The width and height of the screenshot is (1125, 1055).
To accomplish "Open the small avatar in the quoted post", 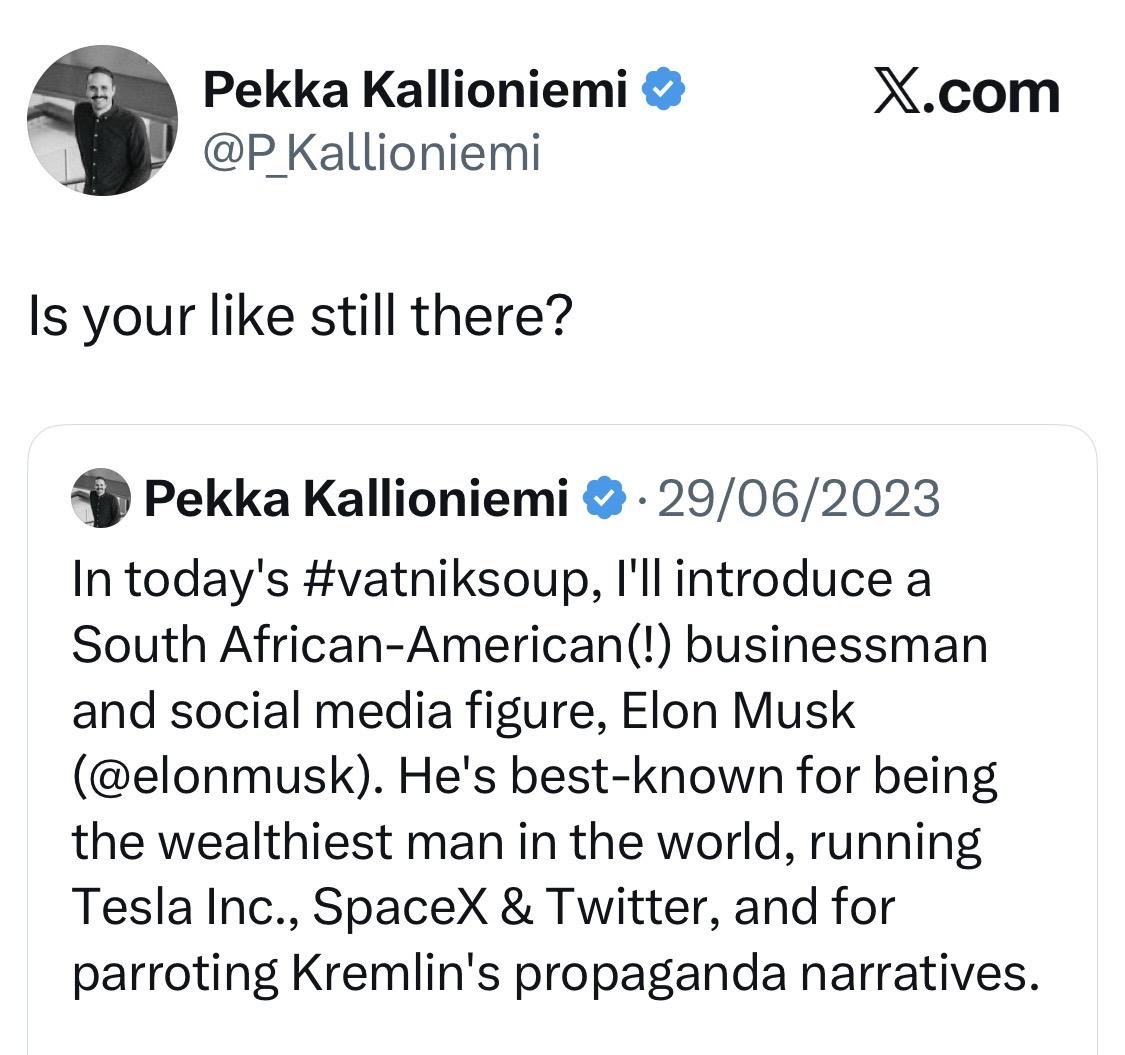I will point(100,498).
